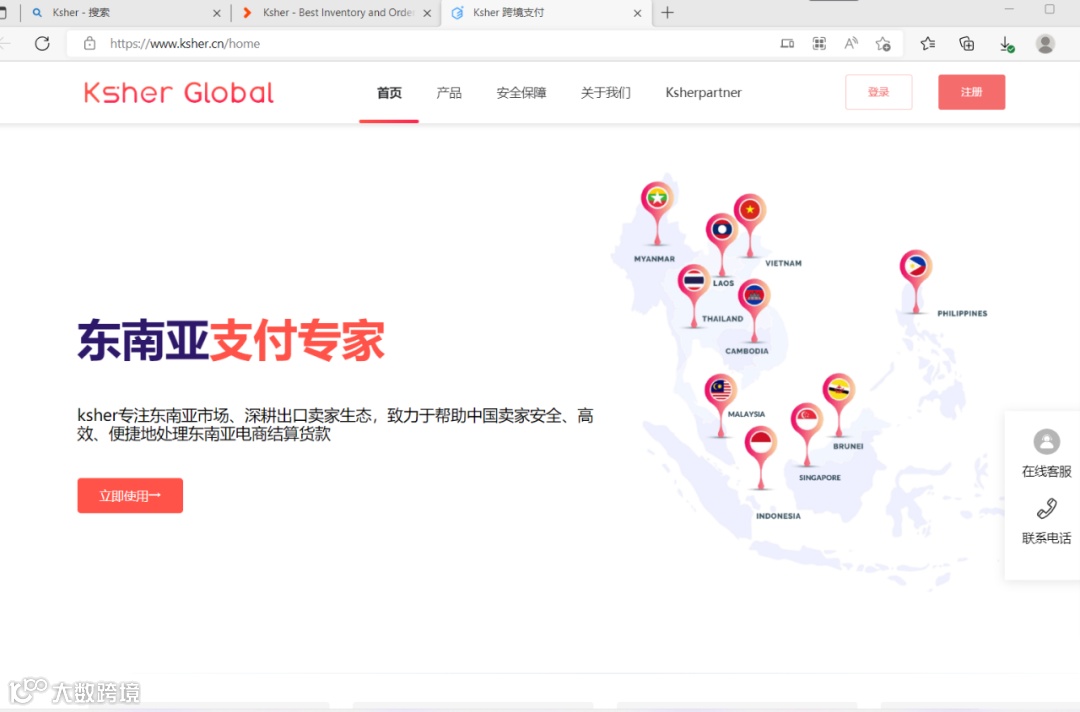Open the 产品 navigation item
The width and height of the screenshot is (1080, 712).
tap(449, 92)
